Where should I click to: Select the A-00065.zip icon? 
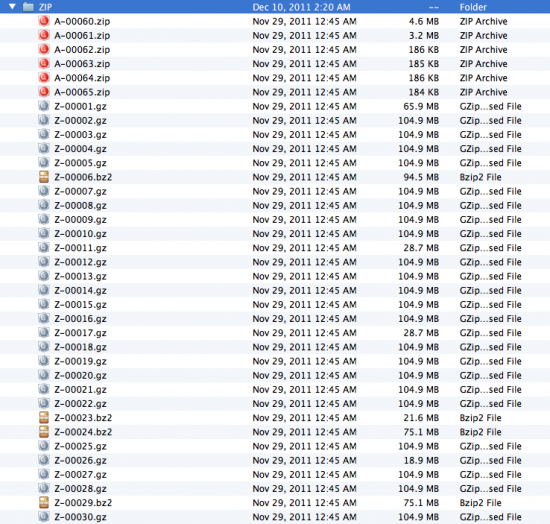[x=44, y=92]
